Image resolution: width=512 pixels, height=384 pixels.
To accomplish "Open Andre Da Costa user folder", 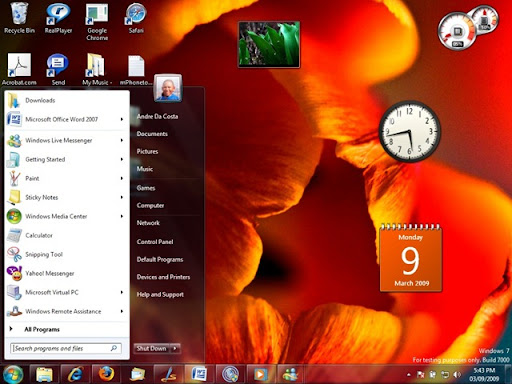I will point(157,116).
